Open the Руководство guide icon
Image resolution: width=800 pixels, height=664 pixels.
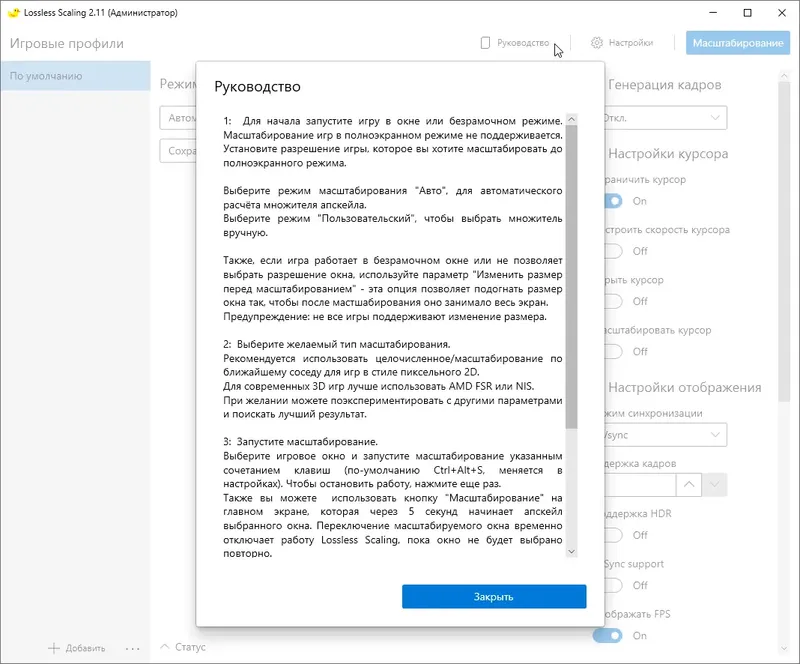[485, 43]
